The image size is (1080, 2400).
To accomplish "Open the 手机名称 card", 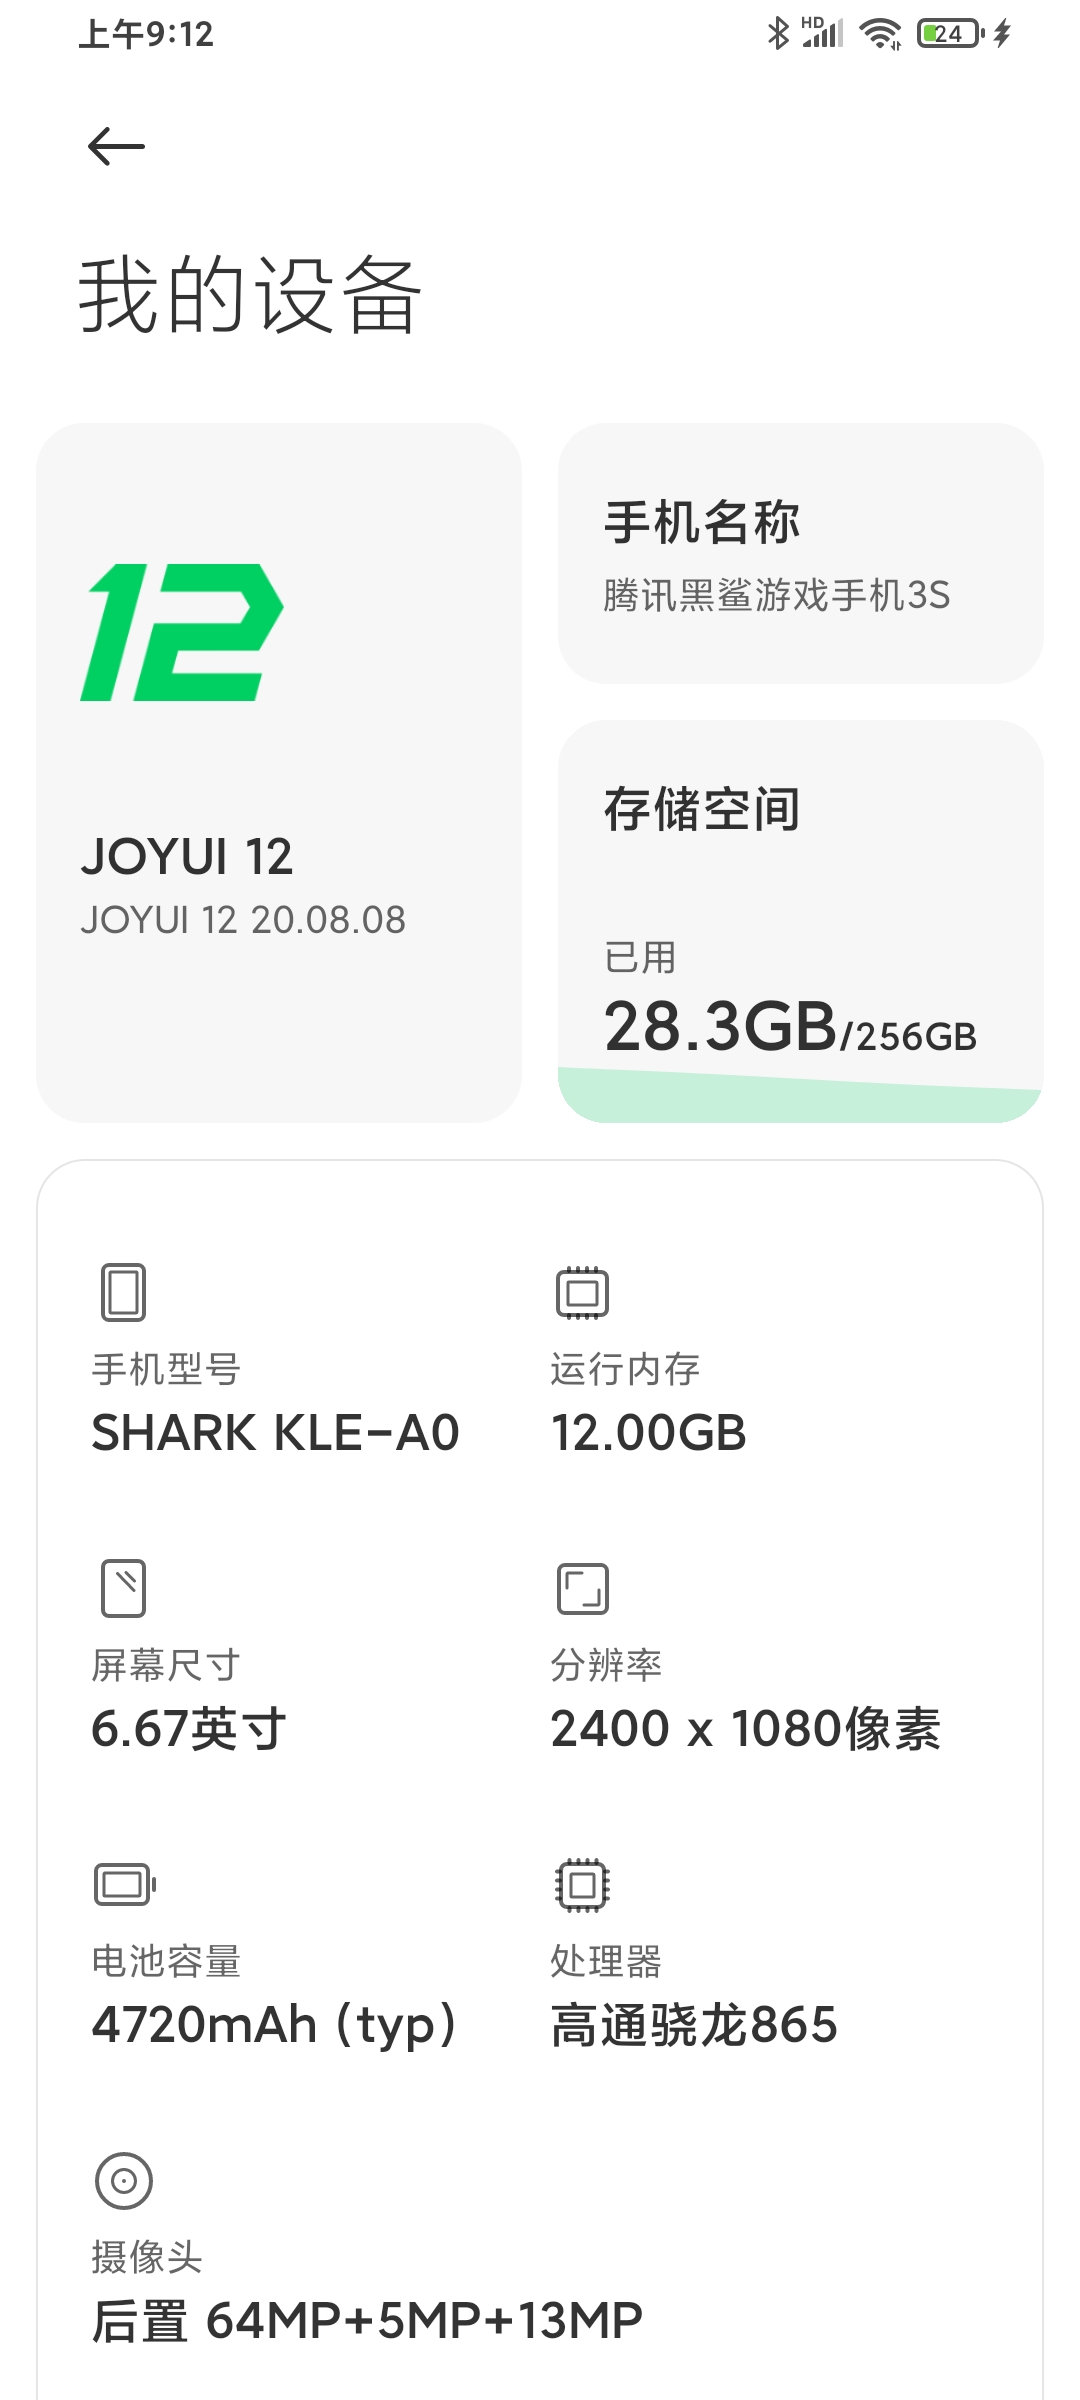I will 800,553.
